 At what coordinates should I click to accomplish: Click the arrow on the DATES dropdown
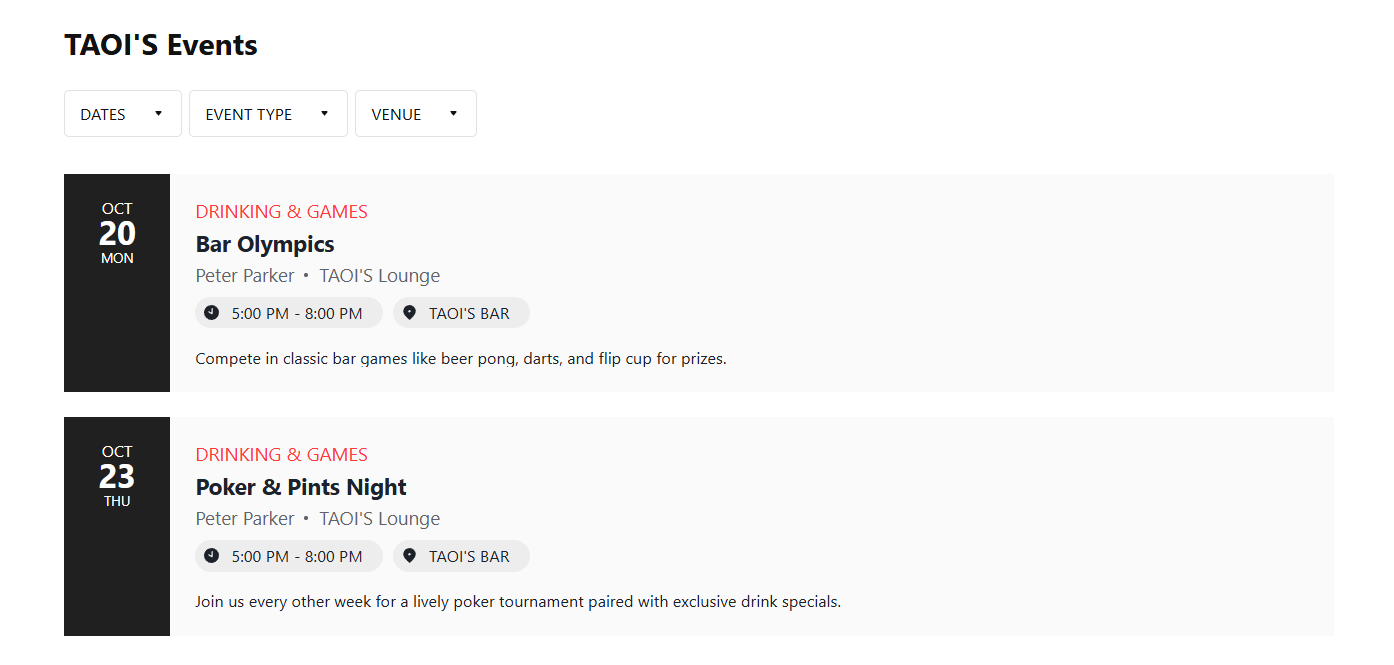coord(158,113)
